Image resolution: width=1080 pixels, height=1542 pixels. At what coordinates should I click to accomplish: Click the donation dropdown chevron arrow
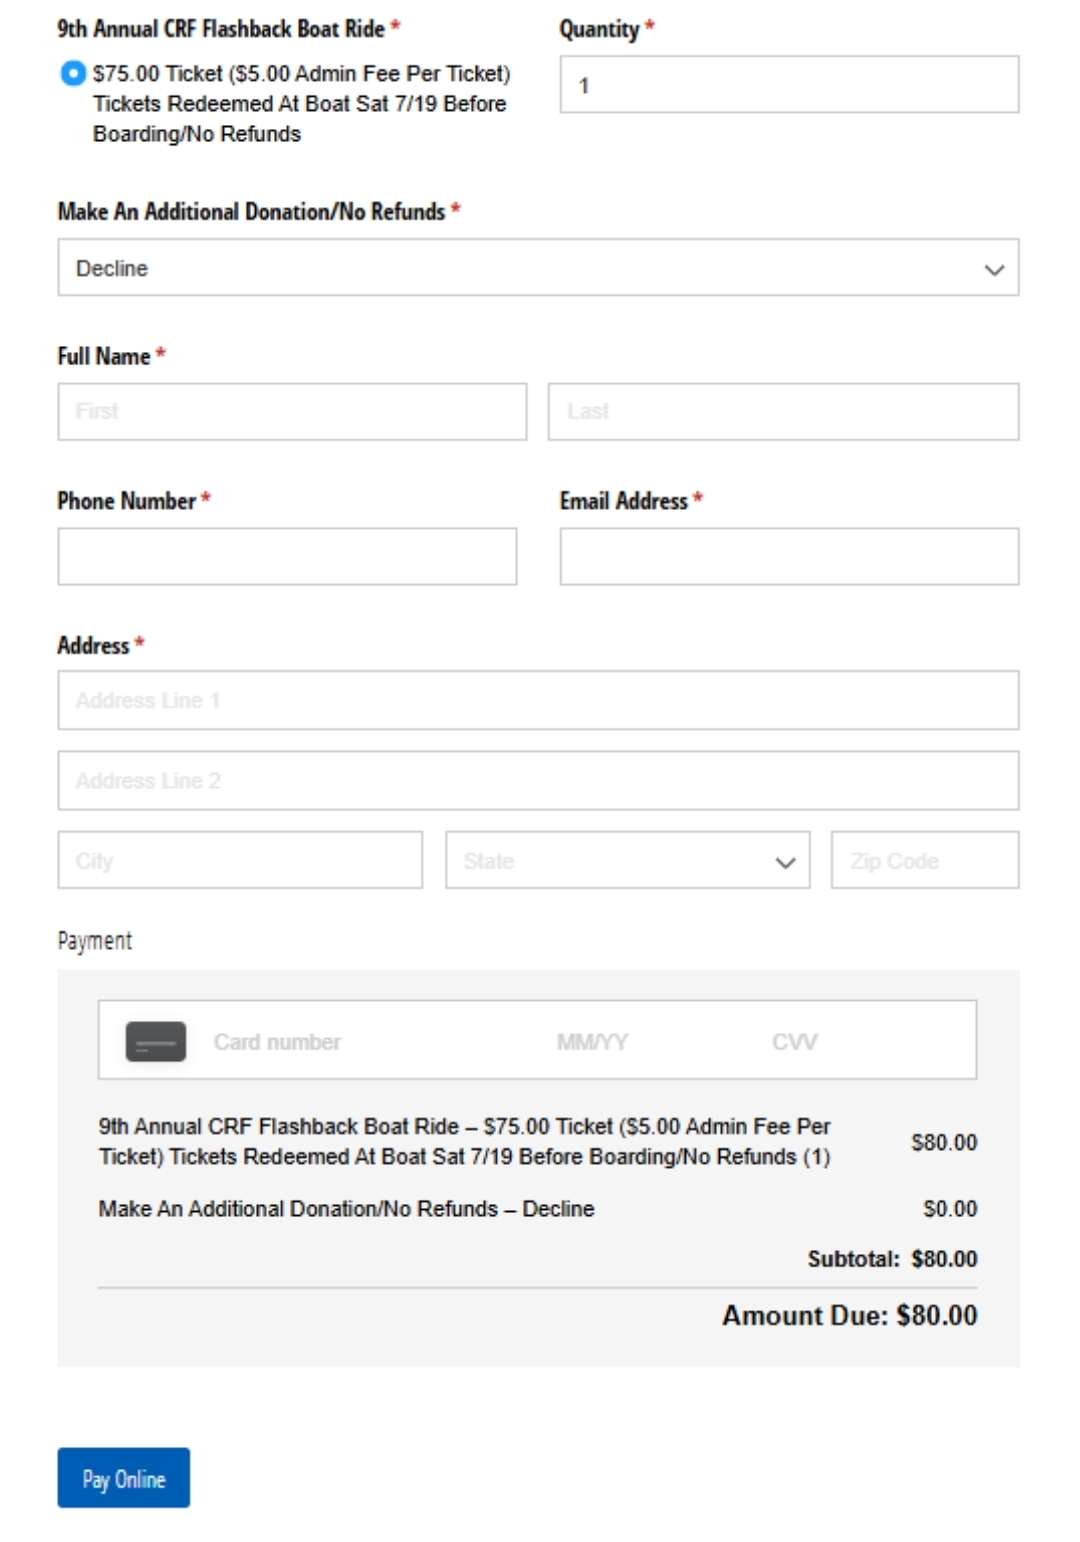click(994, 269)
